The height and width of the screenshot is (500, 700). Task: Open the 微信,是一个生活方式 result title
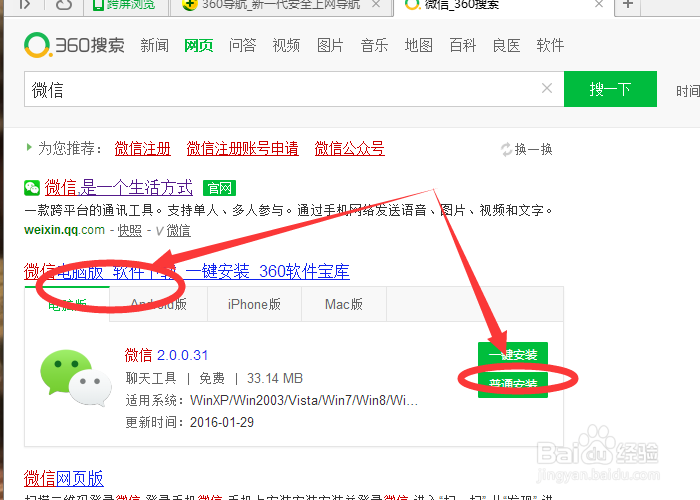(x=119, y=188)
